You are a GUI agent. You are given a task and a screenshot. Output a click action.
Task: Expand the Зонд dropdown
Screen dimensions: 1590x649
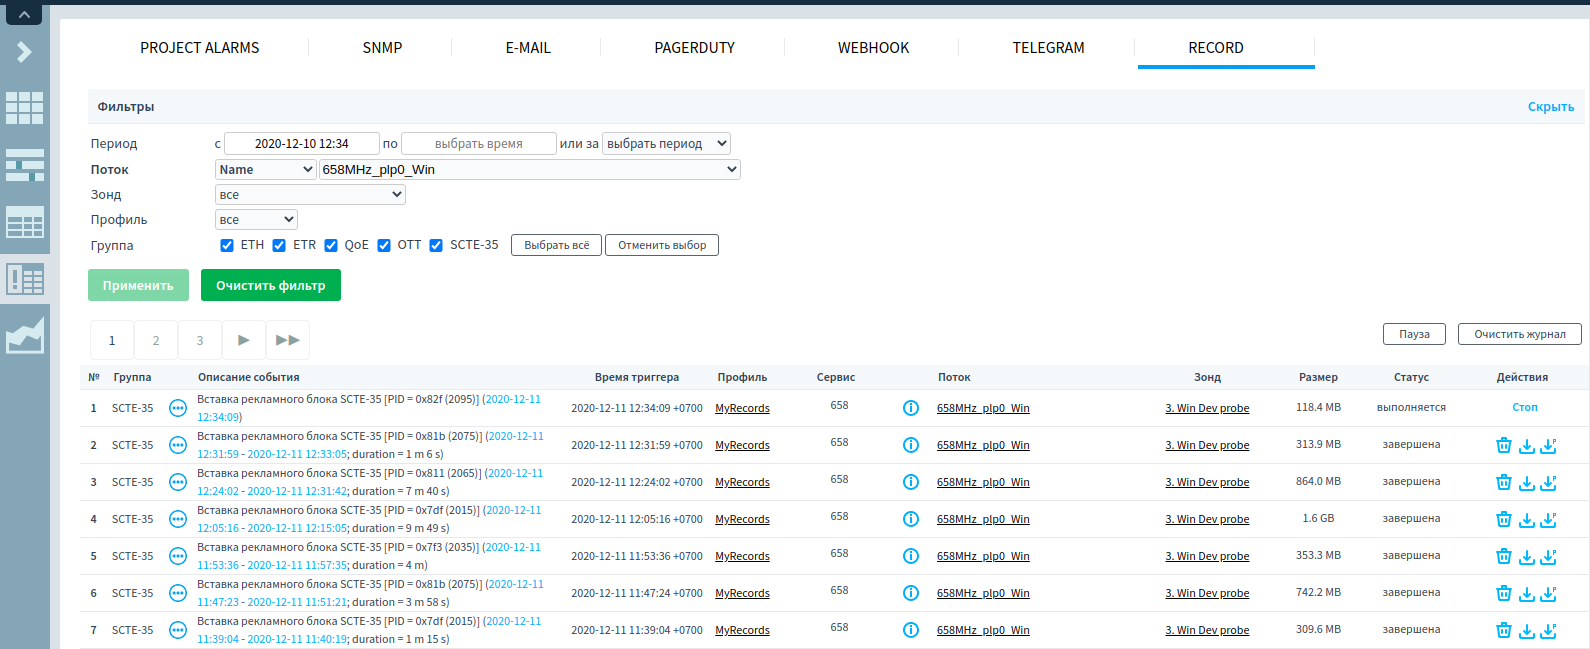(x=310, y=195)
